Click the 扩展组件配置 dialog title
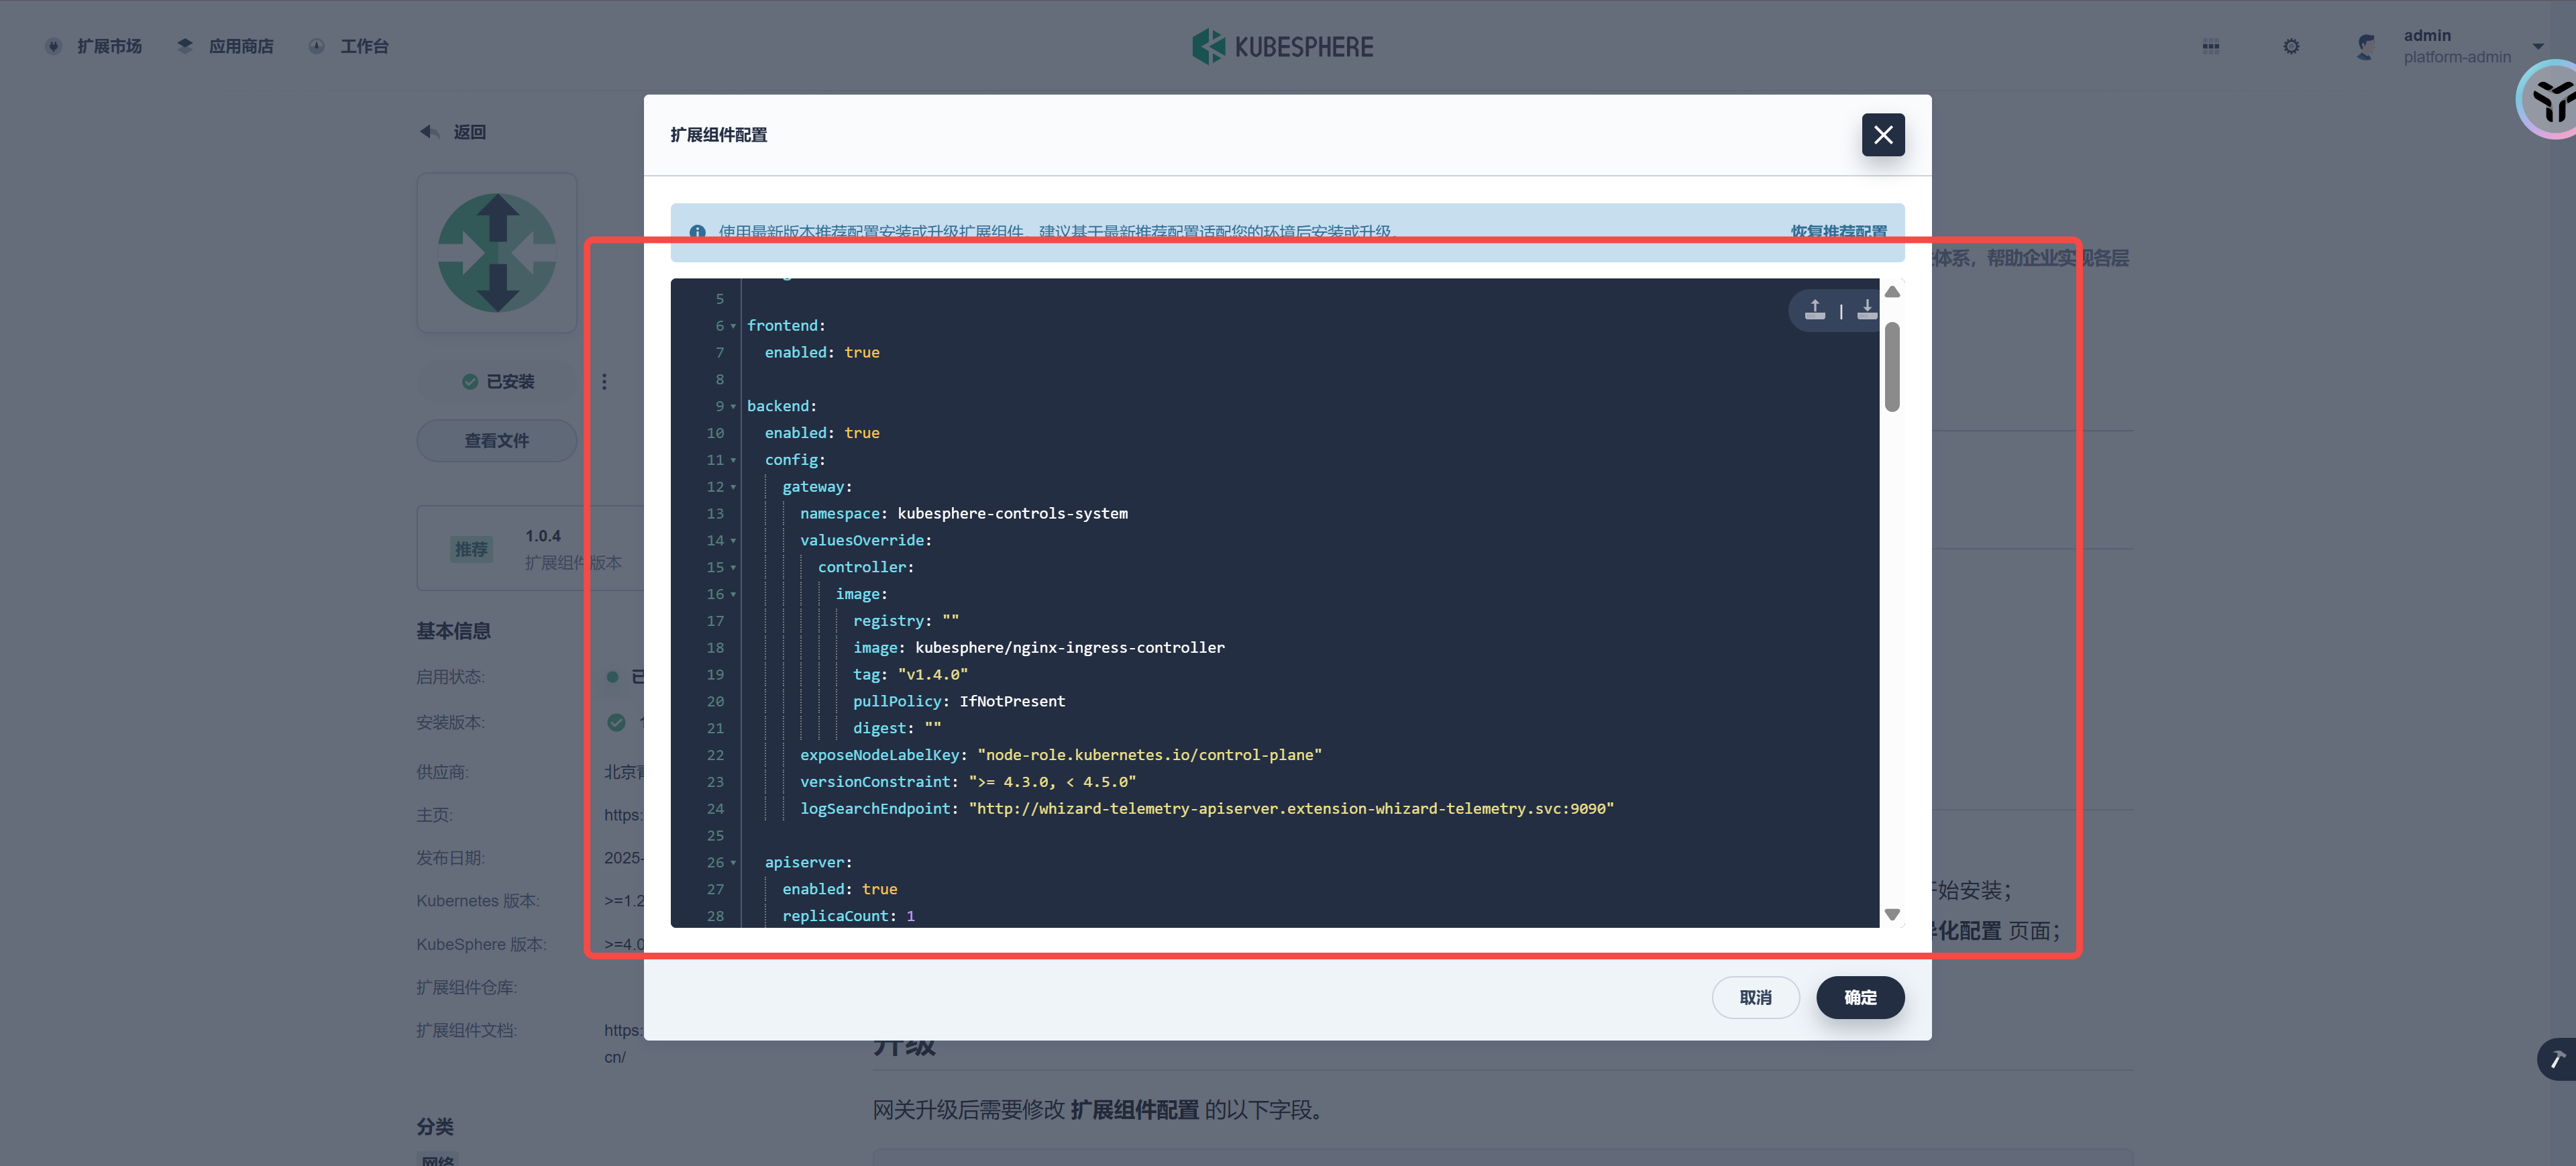Screen dimensions: 2576x1166 718,135
